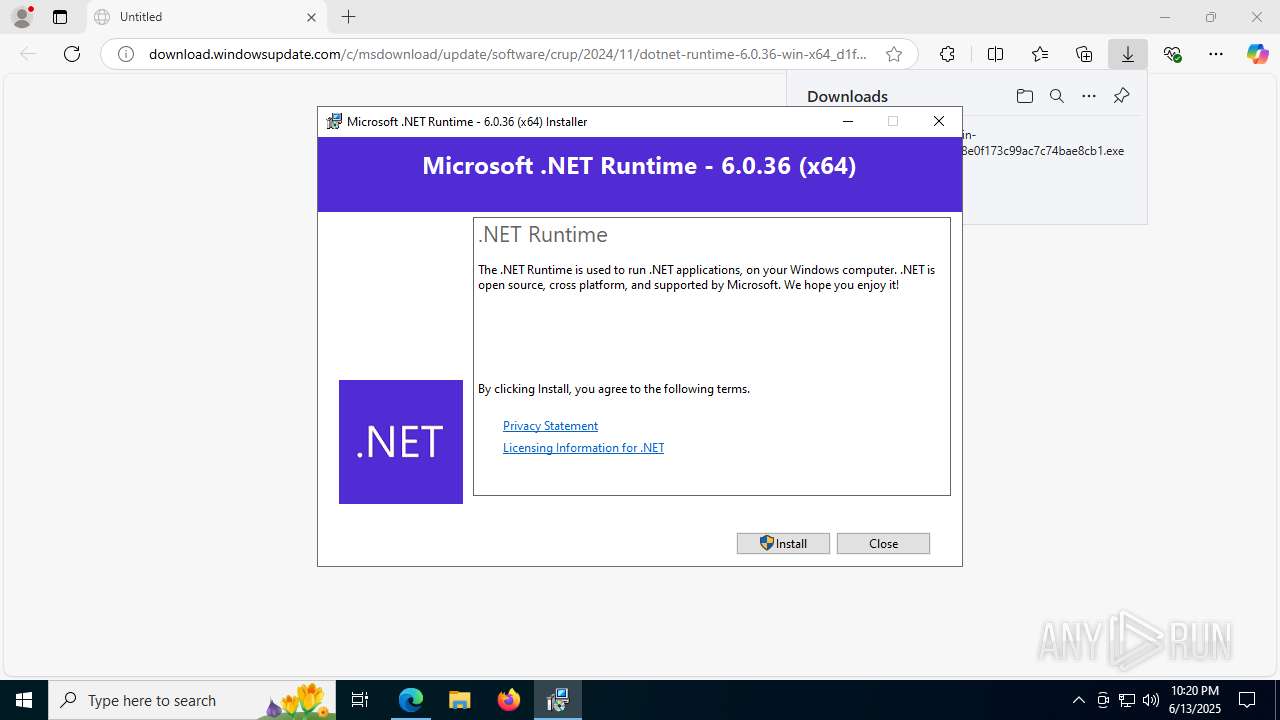
Task: Add page to favorites star icon
Action: (x=894, y=54)
